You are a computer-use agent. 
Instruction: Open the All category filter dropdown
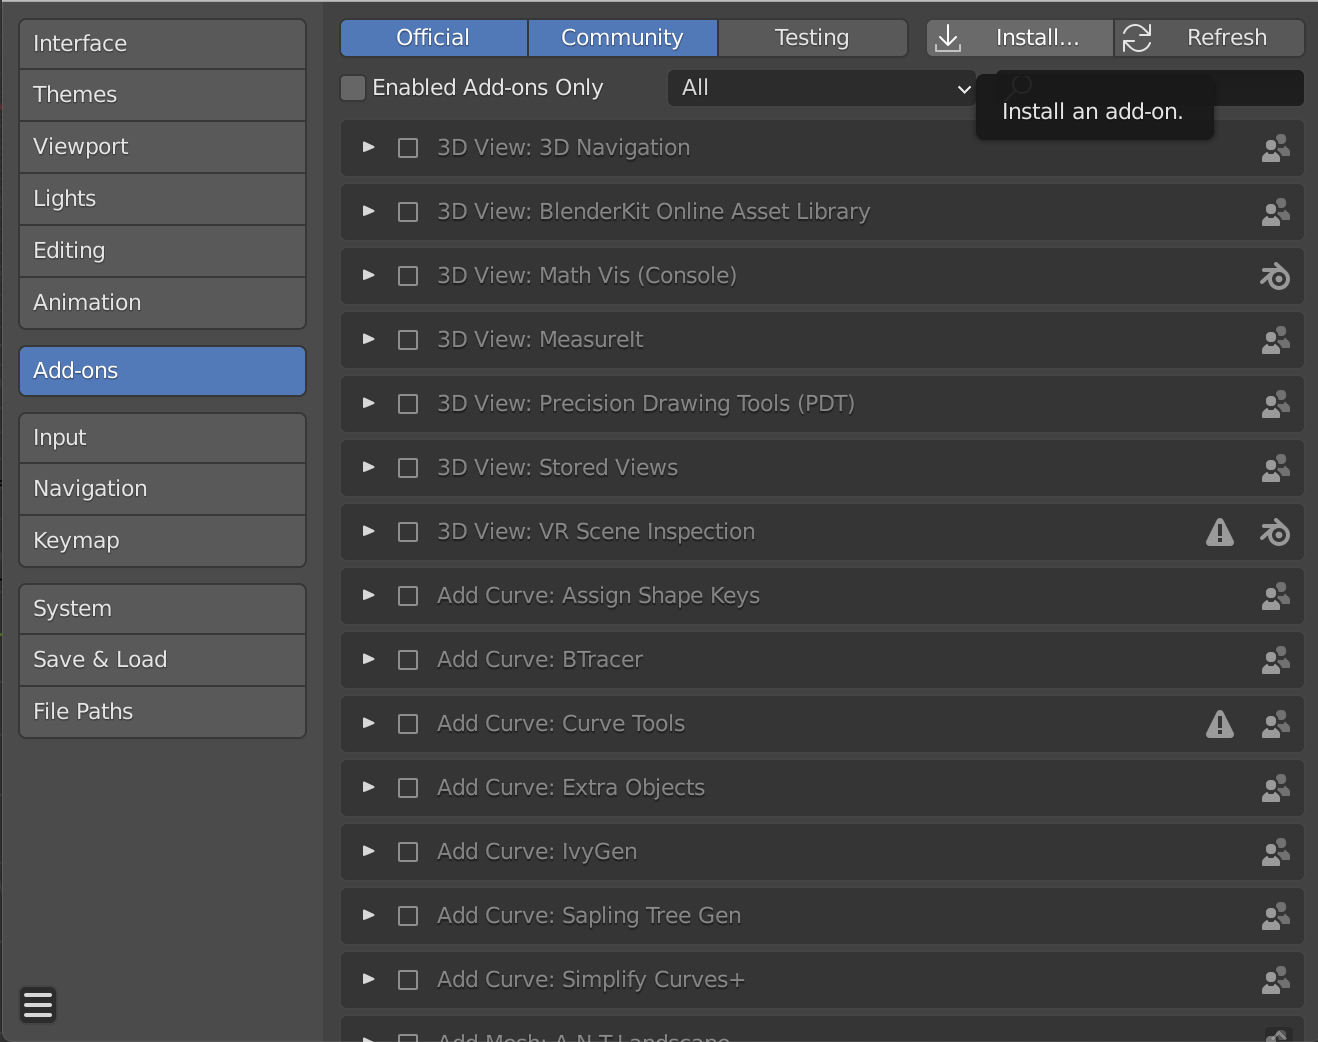coord(822,88)
